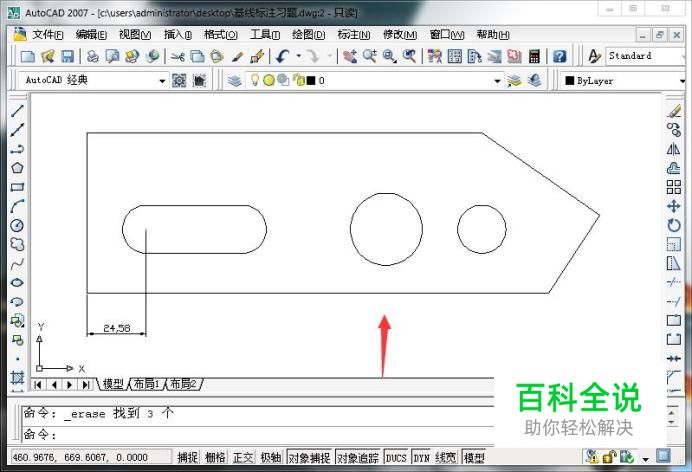
Task: Click the Offset tool
Action: pos(673,168)
